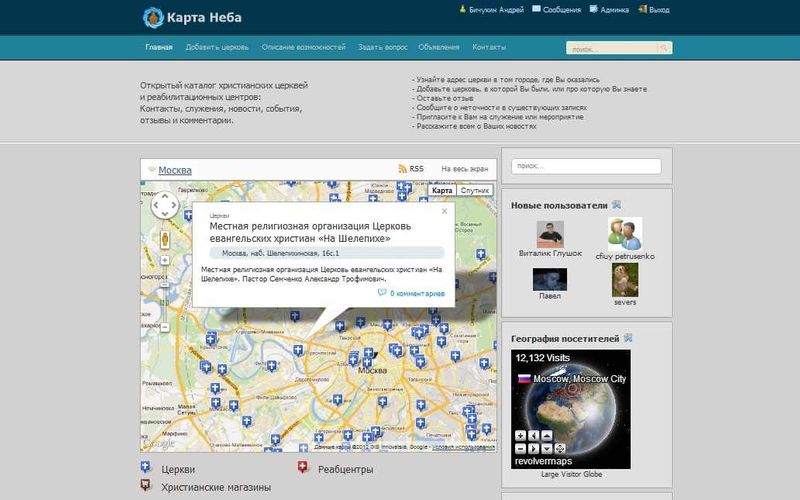Open the severs user avatar
Image resolution: width=800 pixels, height=500 pixels.
(625, 280)
